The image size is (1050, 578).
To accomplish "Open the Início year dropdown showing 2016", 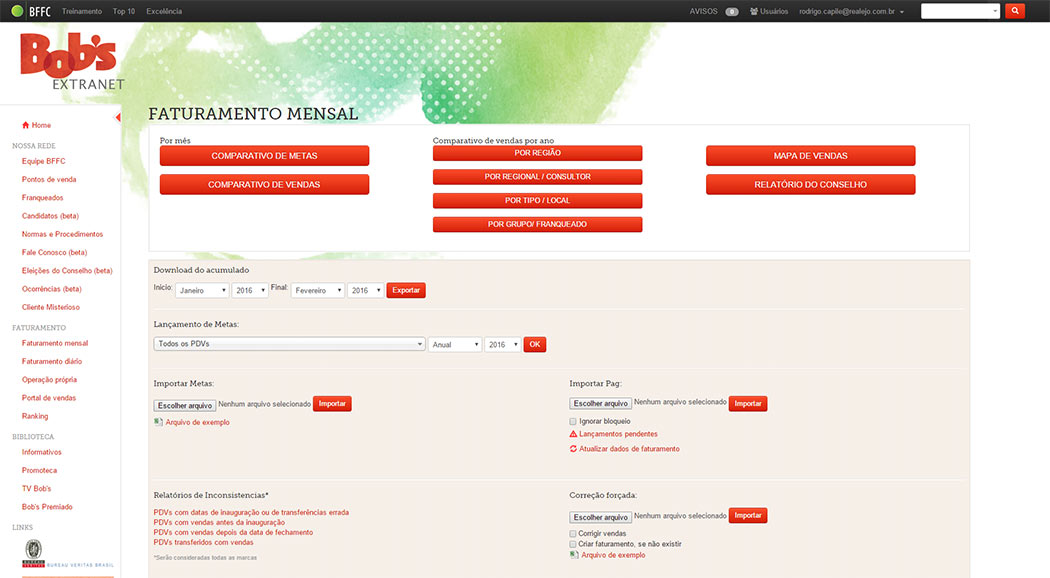I will pos(250,290).
